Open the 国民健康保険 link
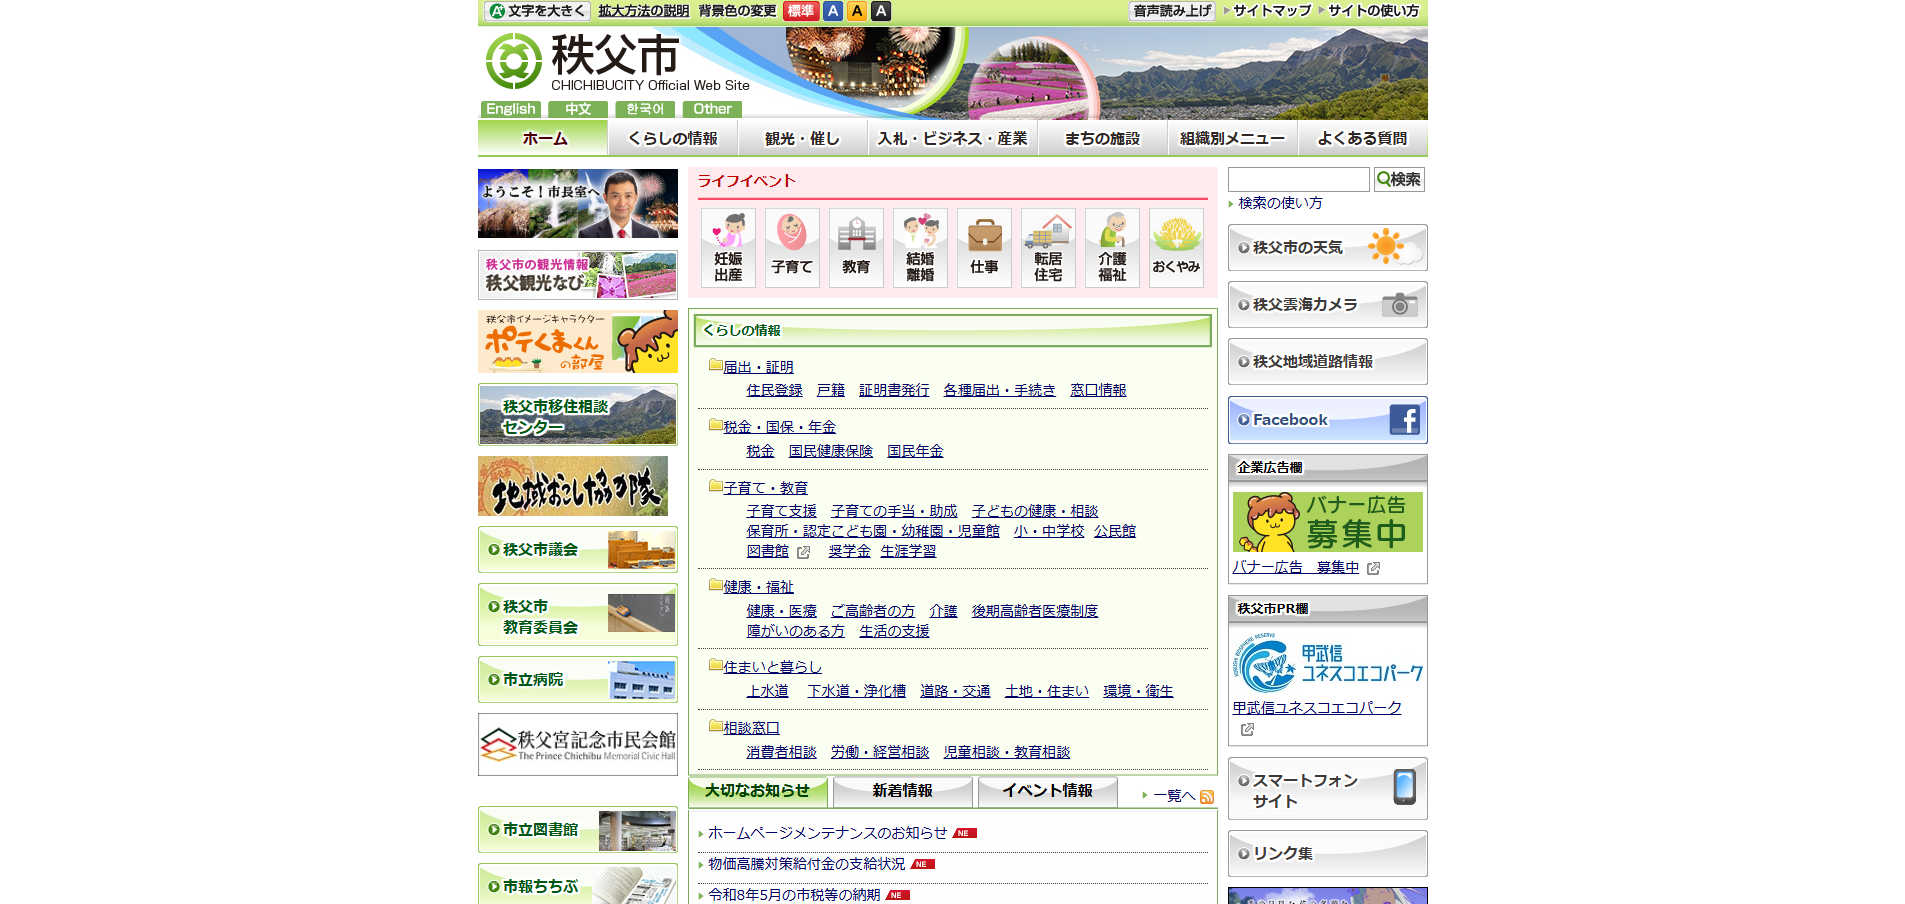 (831, 451)
